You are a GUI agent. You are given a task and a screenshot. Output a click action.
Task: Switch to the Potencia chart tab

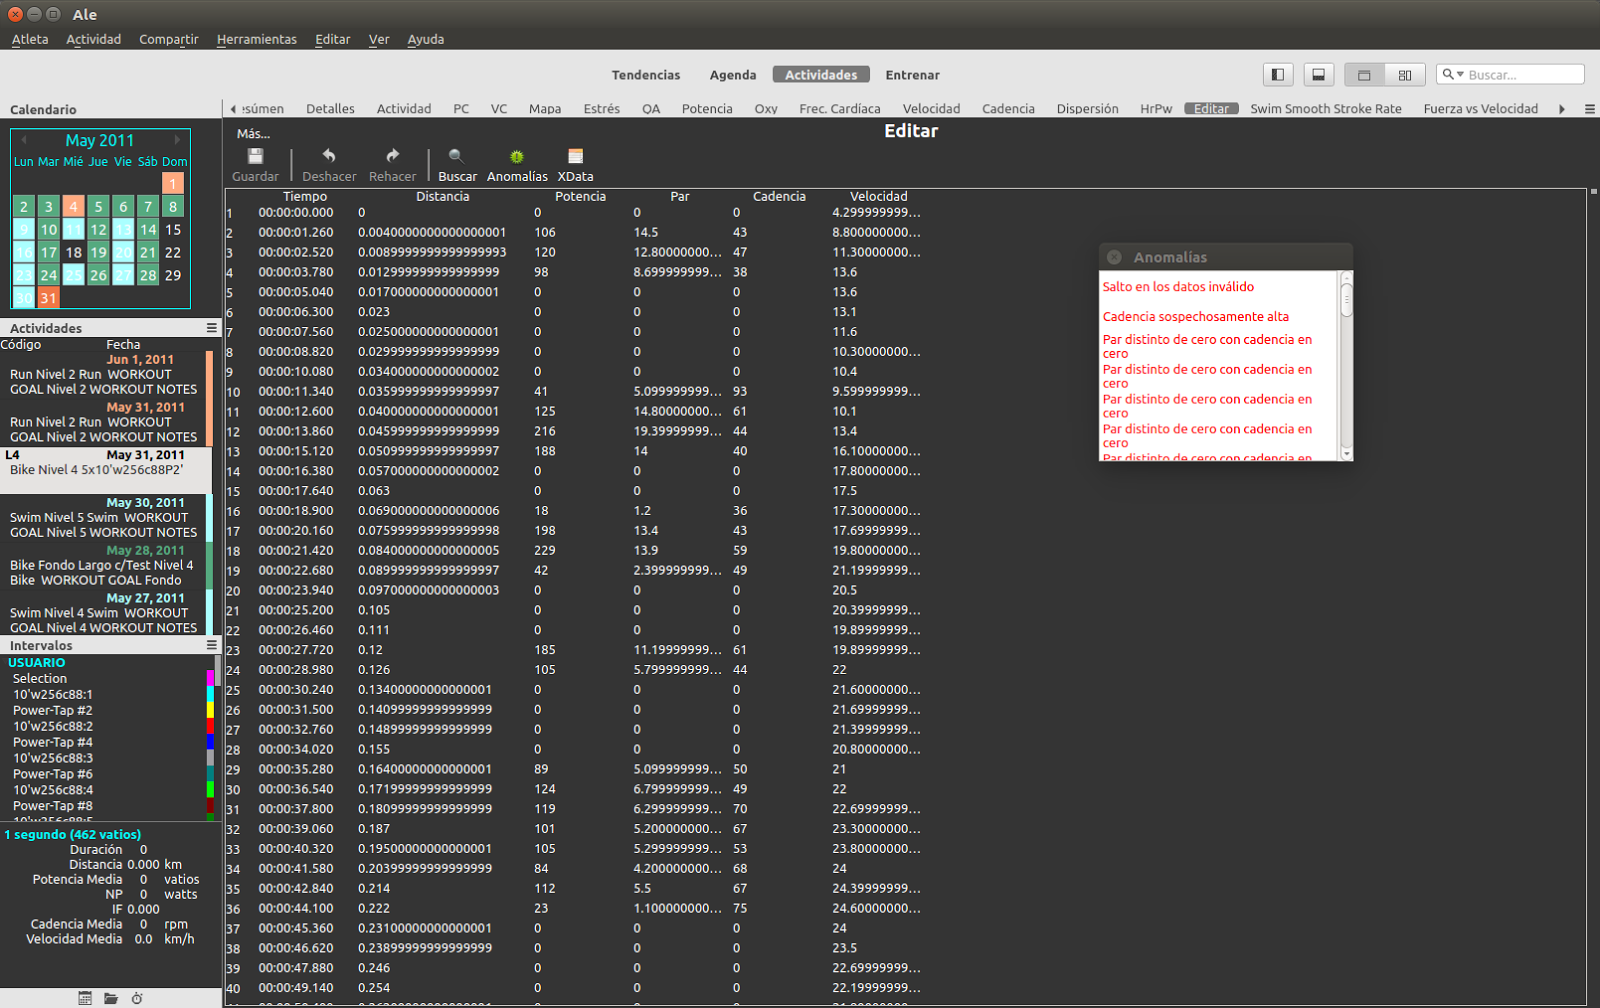coord(707,108)
